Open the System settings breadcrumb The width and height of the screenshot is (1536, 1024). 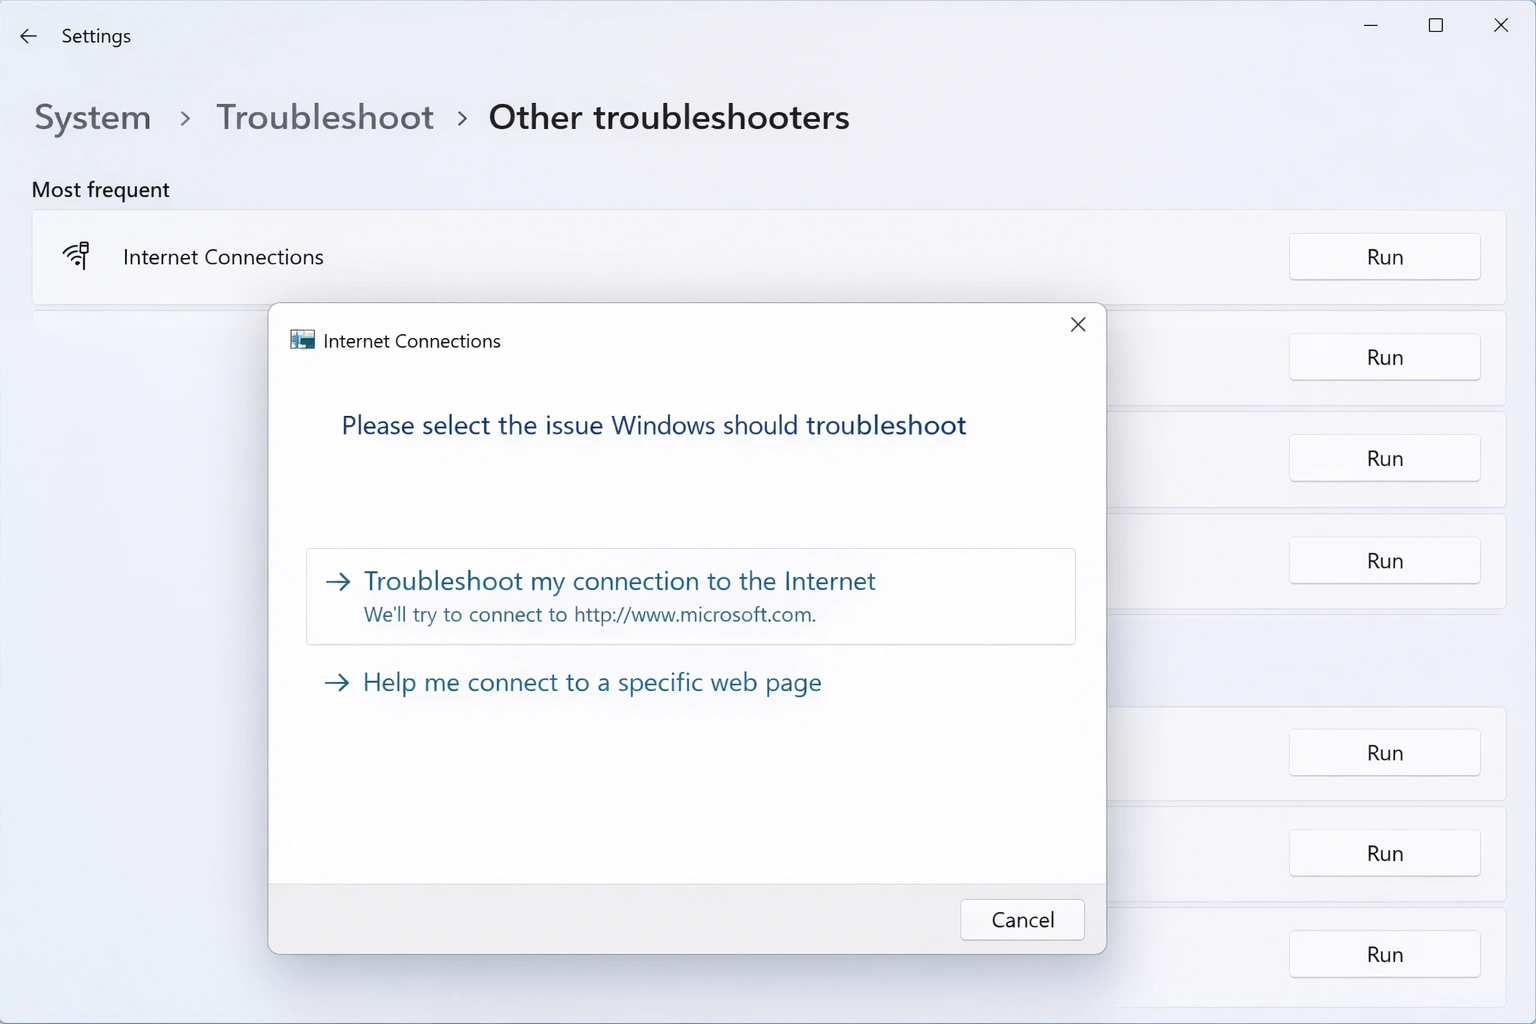(x=91, y=117)
